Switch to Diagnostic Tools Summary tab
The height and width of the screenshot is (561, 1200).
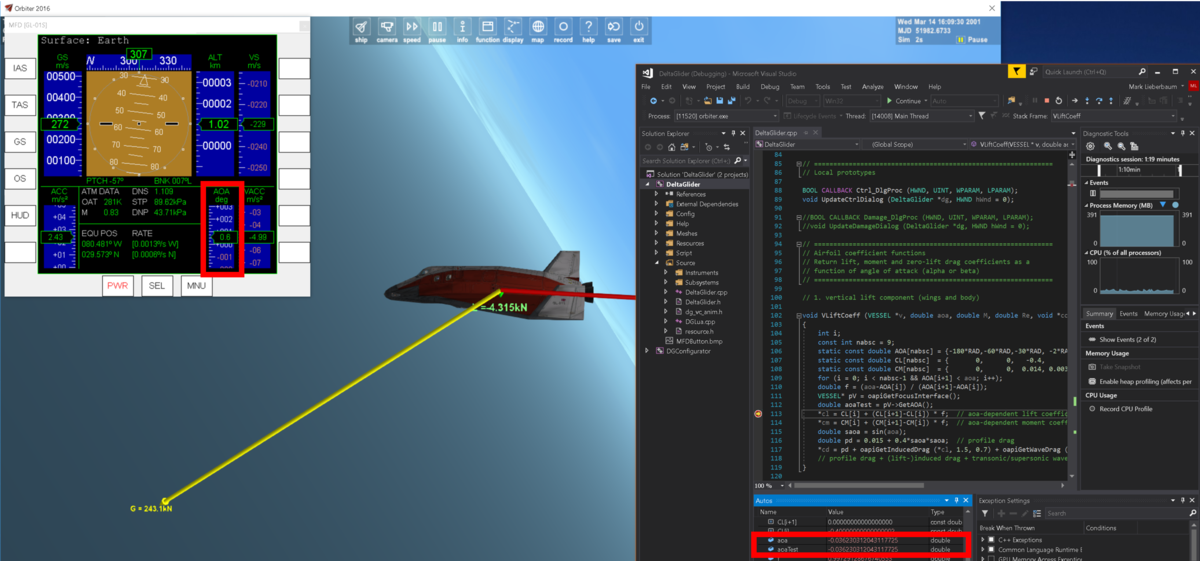click(x=1099, y=313)
